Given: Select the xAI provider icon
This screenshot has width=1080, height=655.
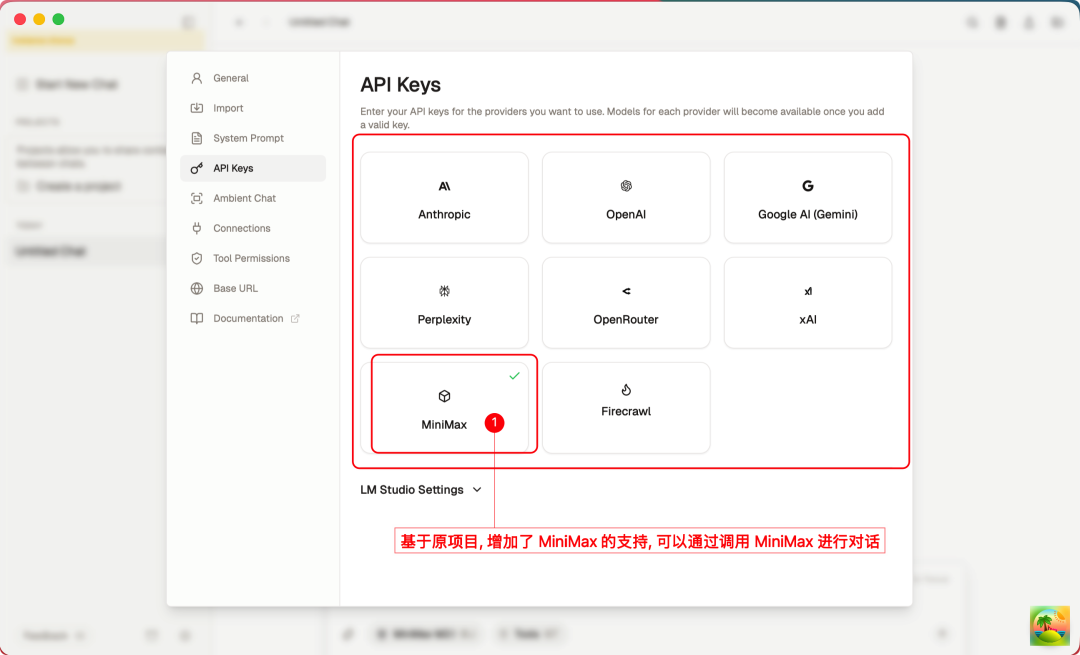Looking at the screenshot, I should pyautogui.click(x=808, y=291).
